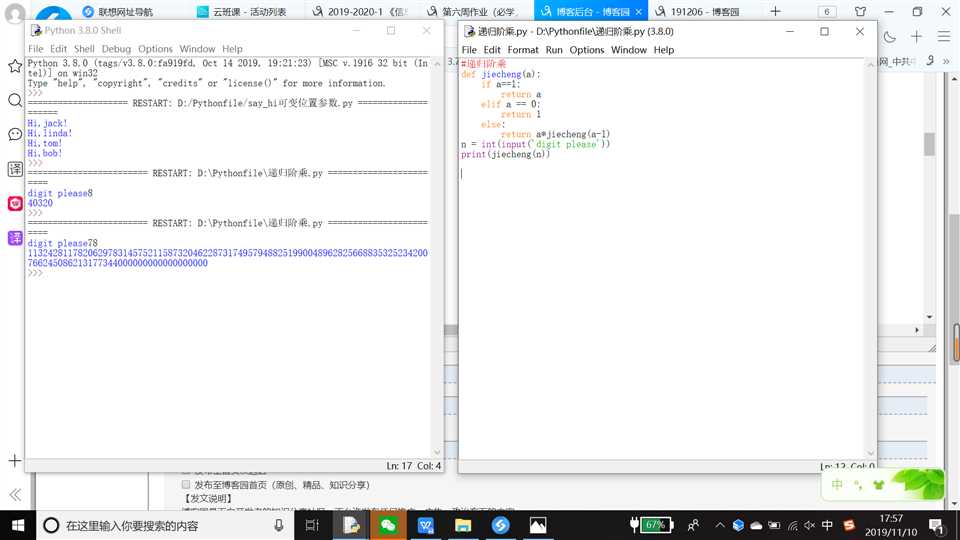The width and height of the screenshot is (960, 540).
Task: Open Edit menu in 递归阶乘.py editor
Action: (492, 50)
